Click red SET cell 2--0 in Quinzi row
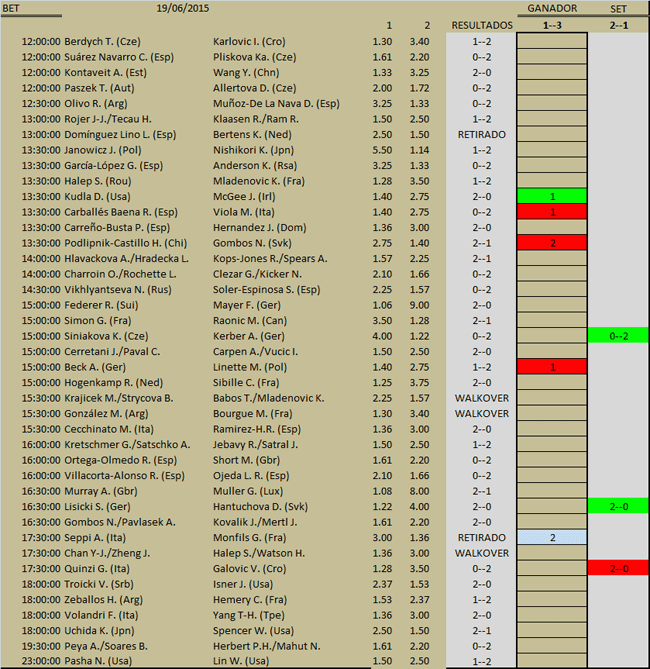Viewport: 650px width, 669px height. [618, 568]
